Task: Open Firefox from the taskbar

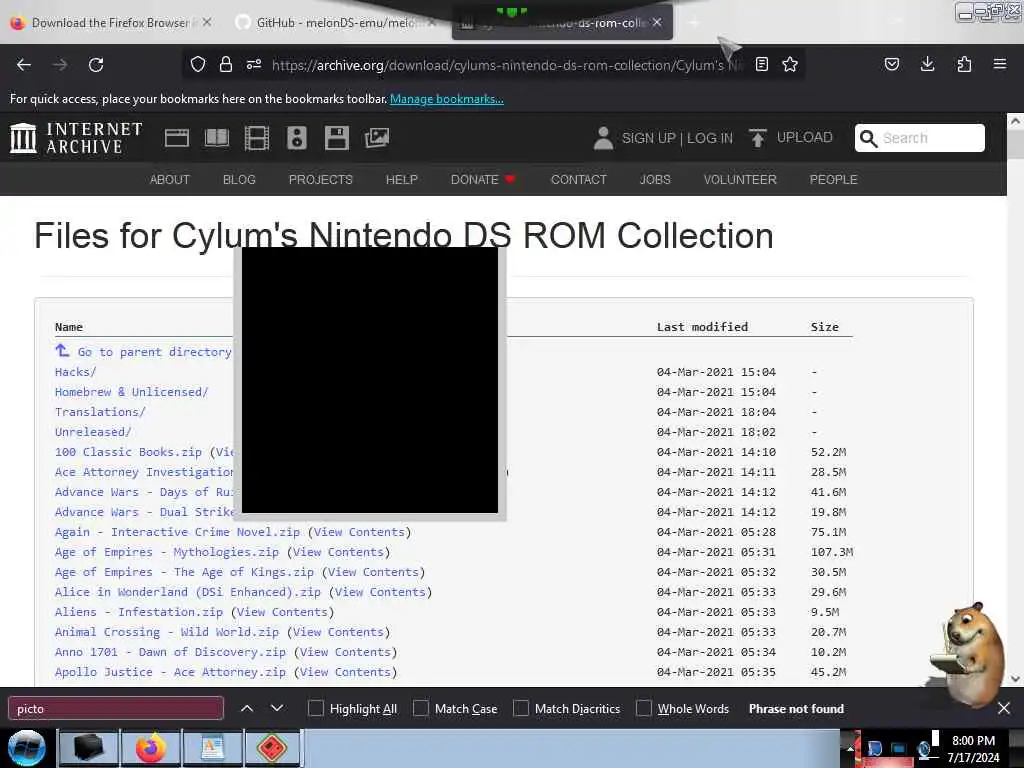Action: 150,748
